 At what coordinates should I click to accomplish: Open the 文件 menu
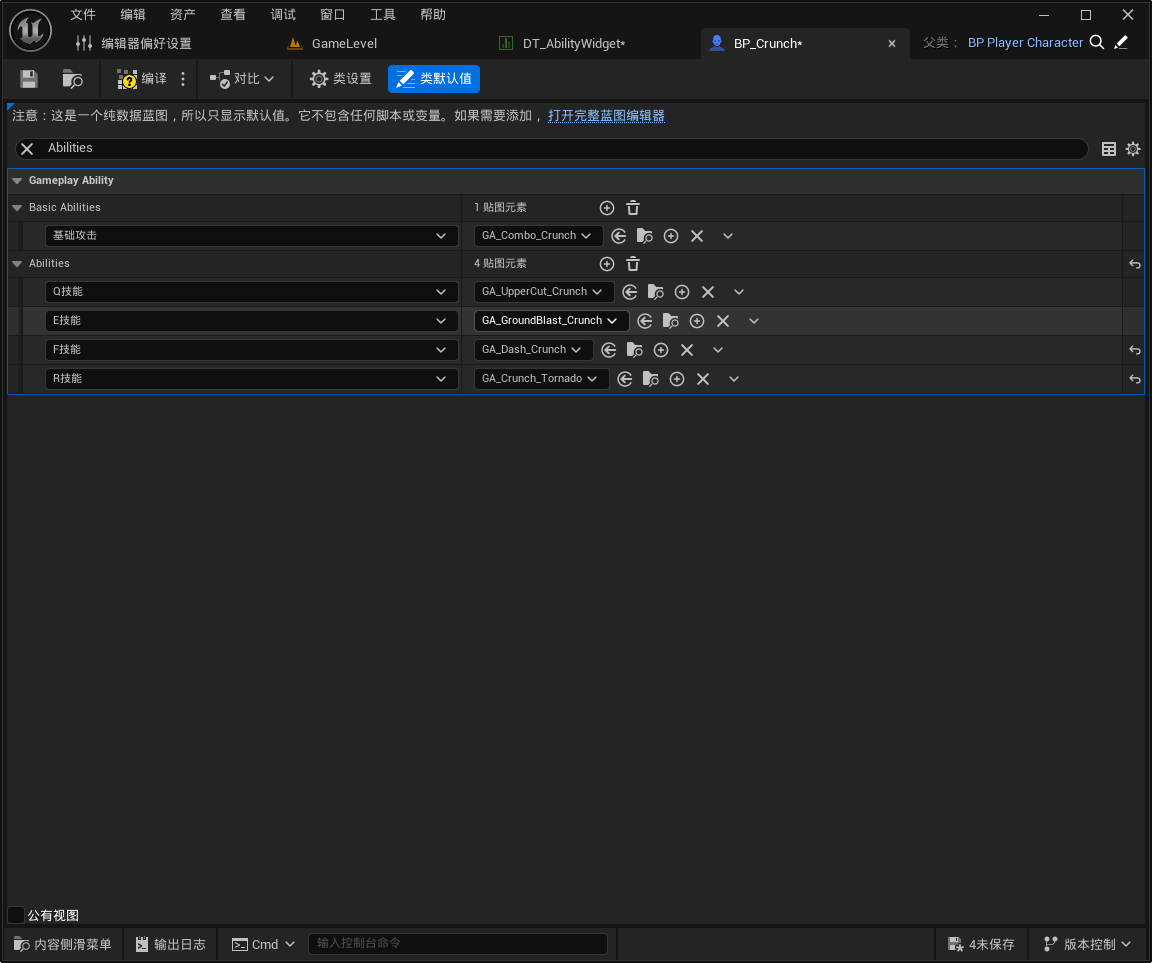pyautogui.click(x=83, y=15)
